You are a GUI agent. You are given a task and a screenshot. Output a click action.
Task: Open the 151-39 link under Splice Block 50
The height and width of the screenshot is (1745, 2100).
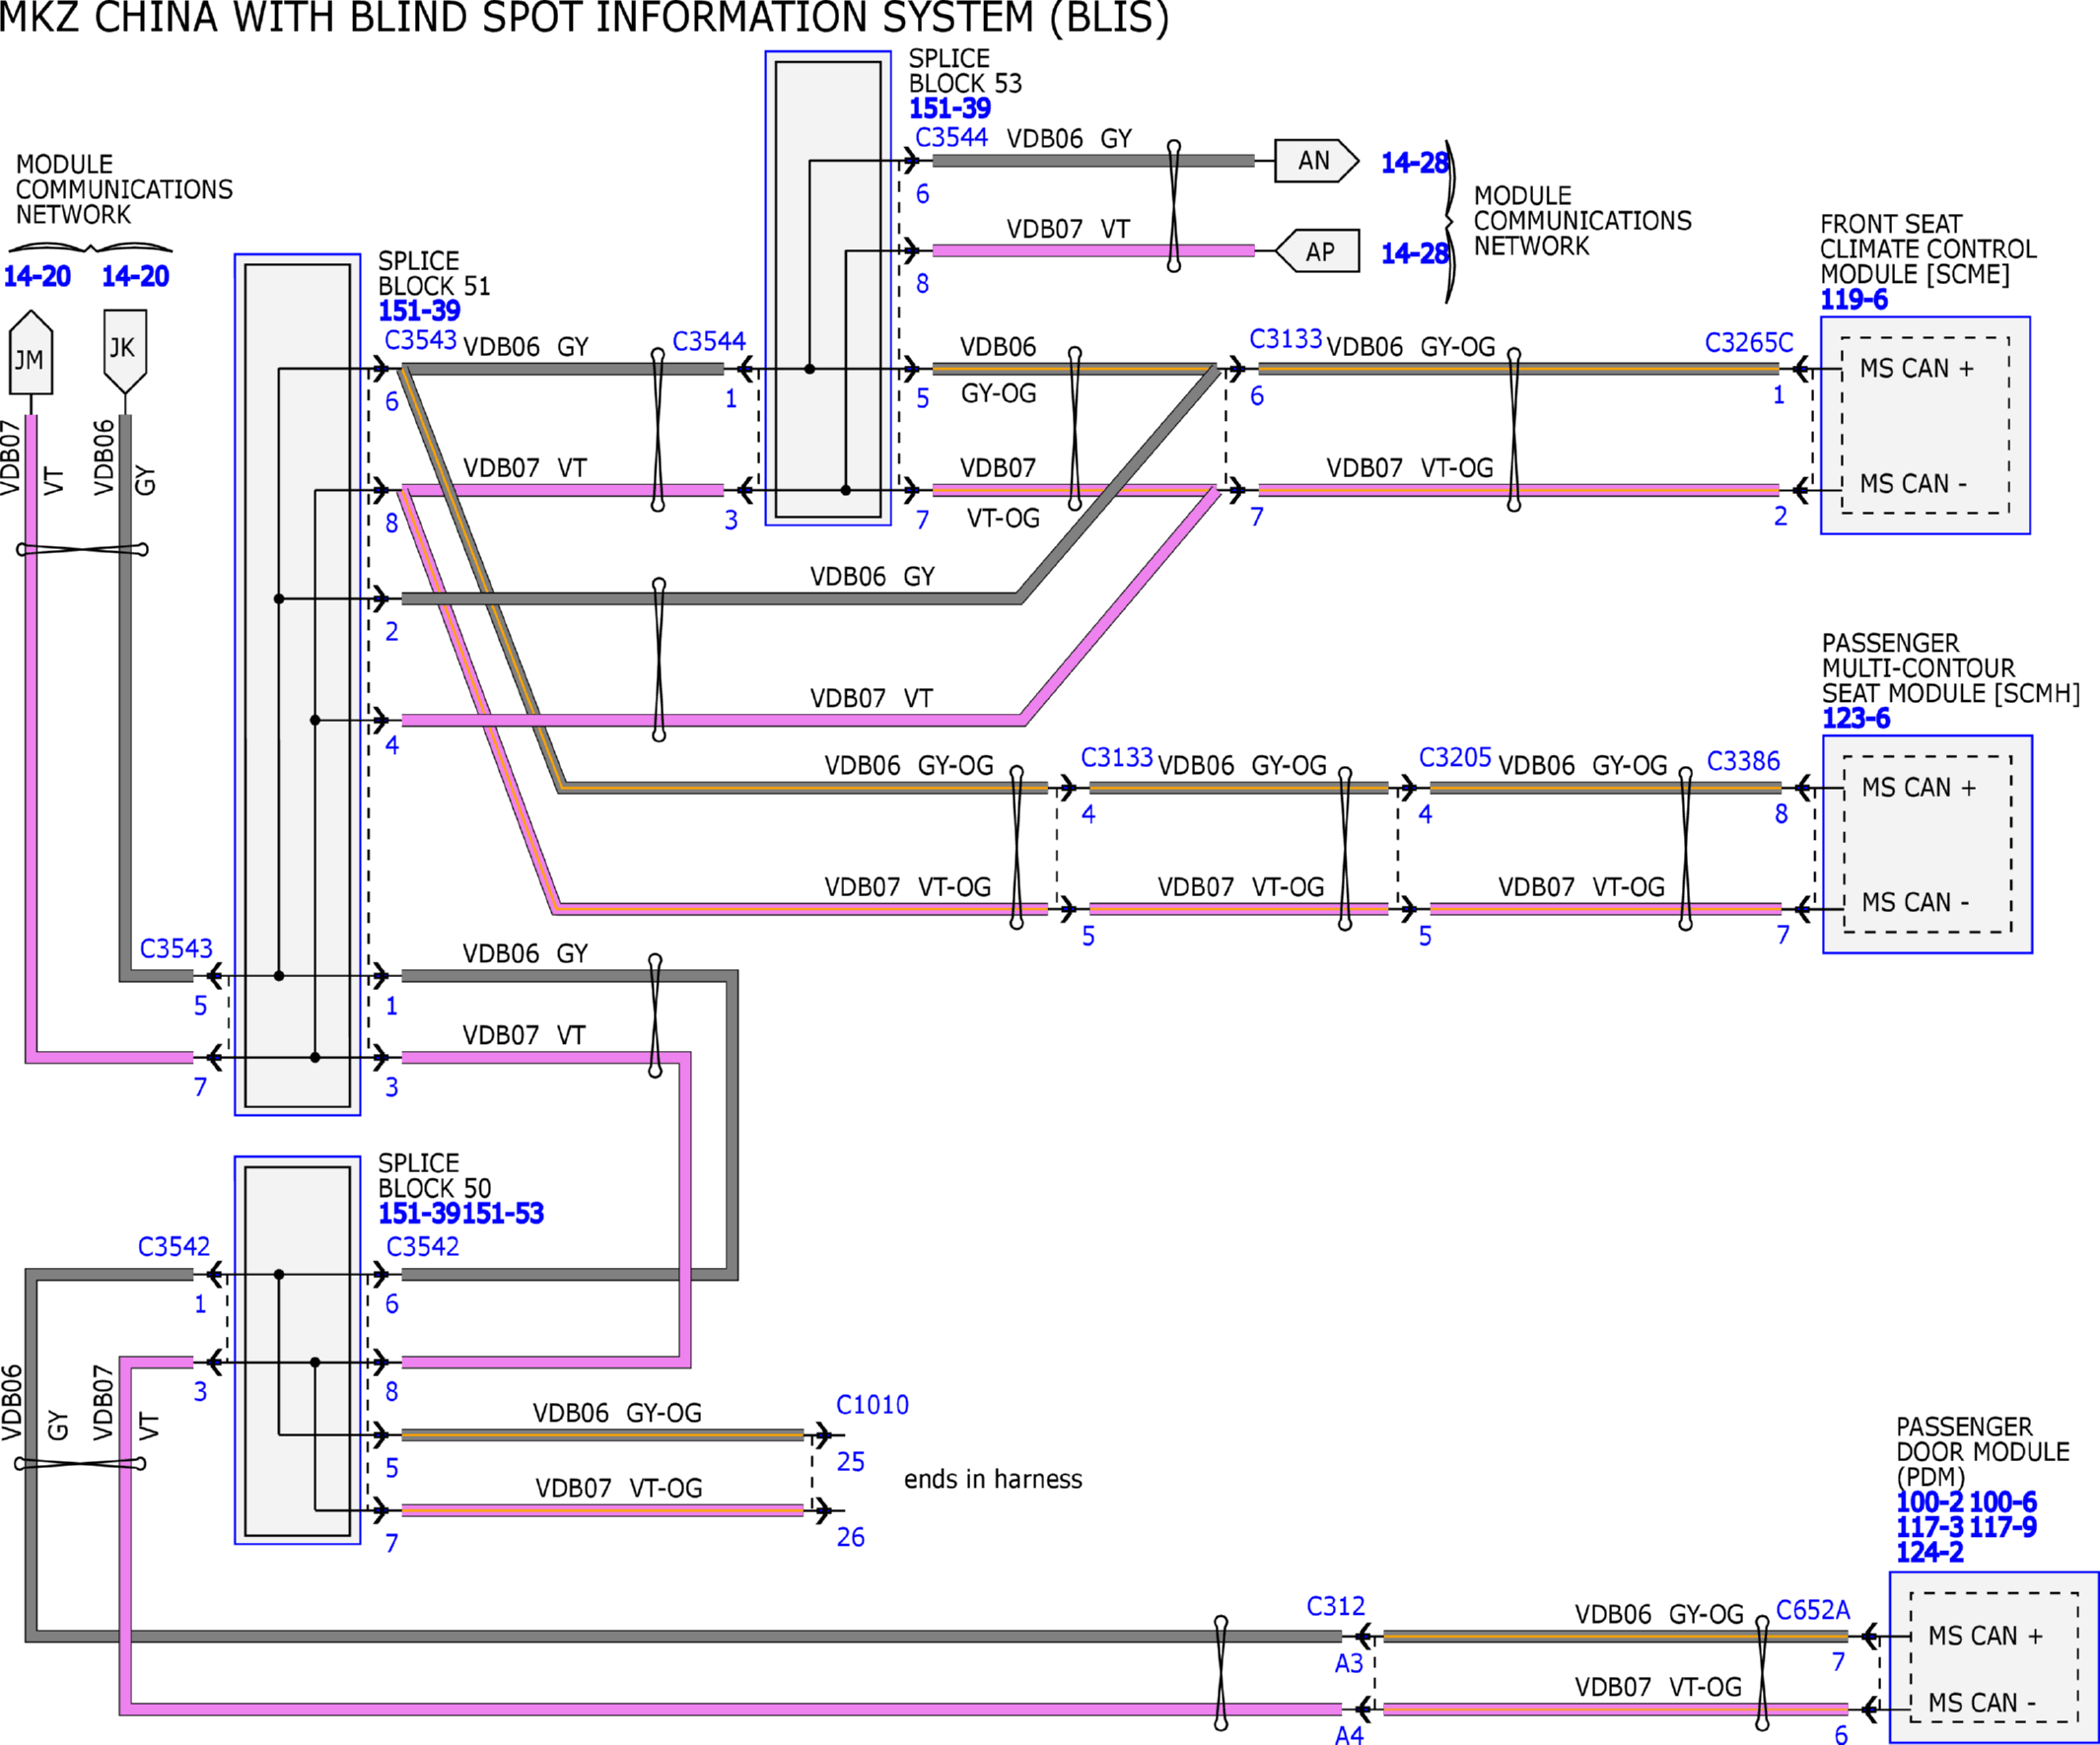pos(419,1214)
